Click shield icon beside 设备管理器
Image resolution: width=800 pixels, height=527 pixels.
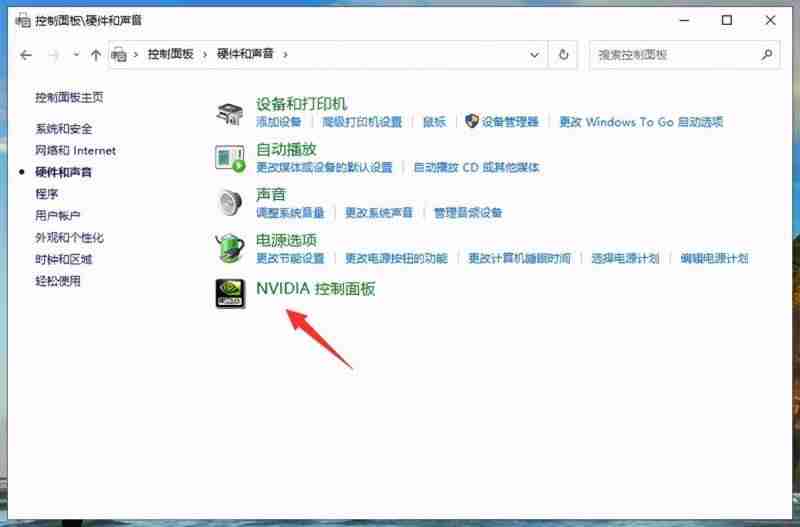[x=472, y=121]
